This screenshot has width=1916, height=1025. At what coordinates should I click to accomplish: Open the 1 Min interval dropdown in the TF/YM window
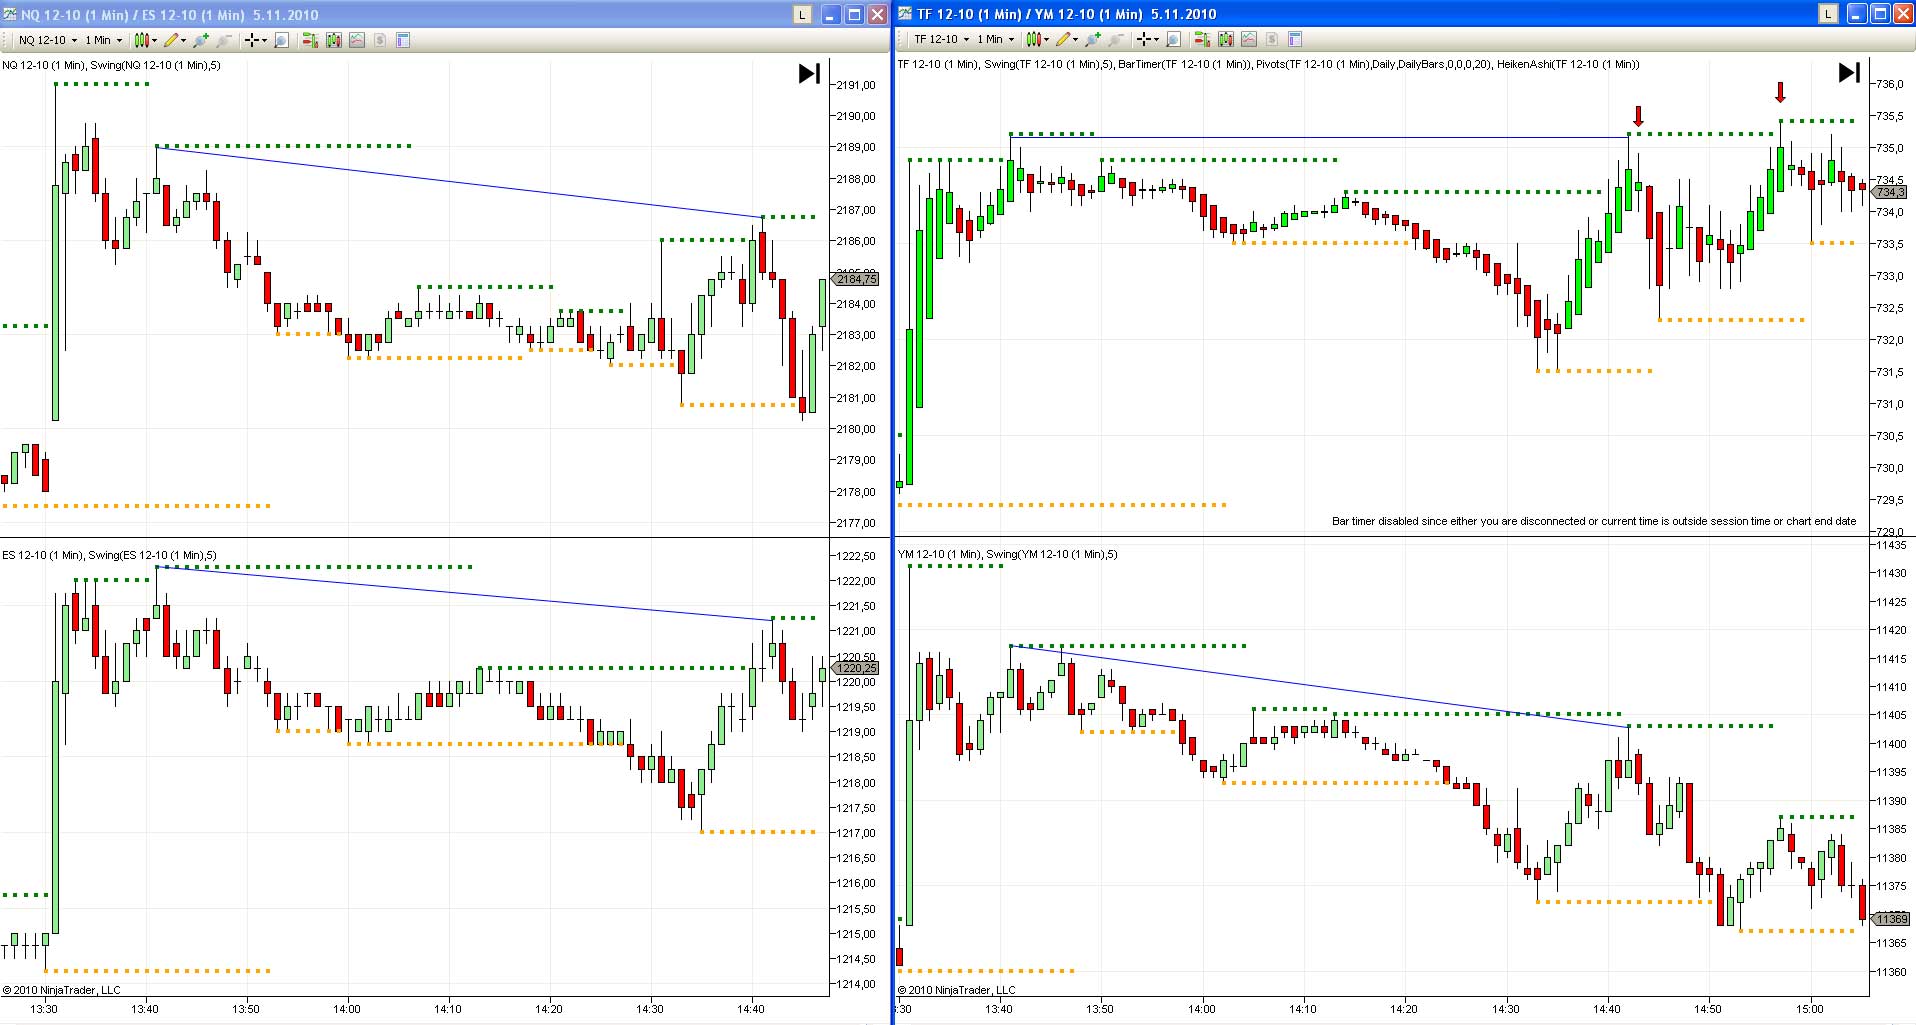[997, 39]
